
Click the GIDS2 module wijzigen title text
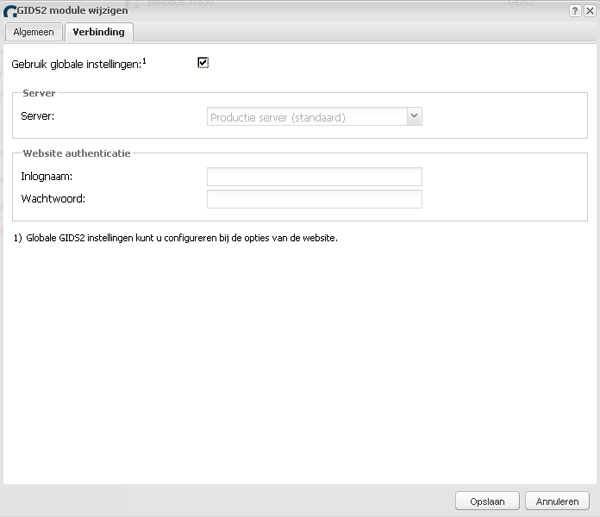(x=72, y=11)
